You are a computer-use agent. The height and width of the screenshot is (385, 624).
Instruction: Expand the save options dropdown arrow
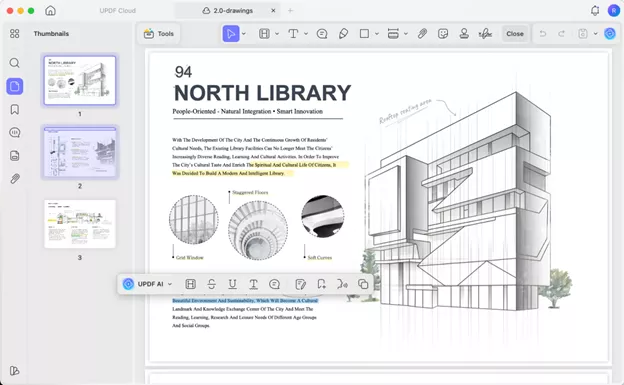pos(596,34)
